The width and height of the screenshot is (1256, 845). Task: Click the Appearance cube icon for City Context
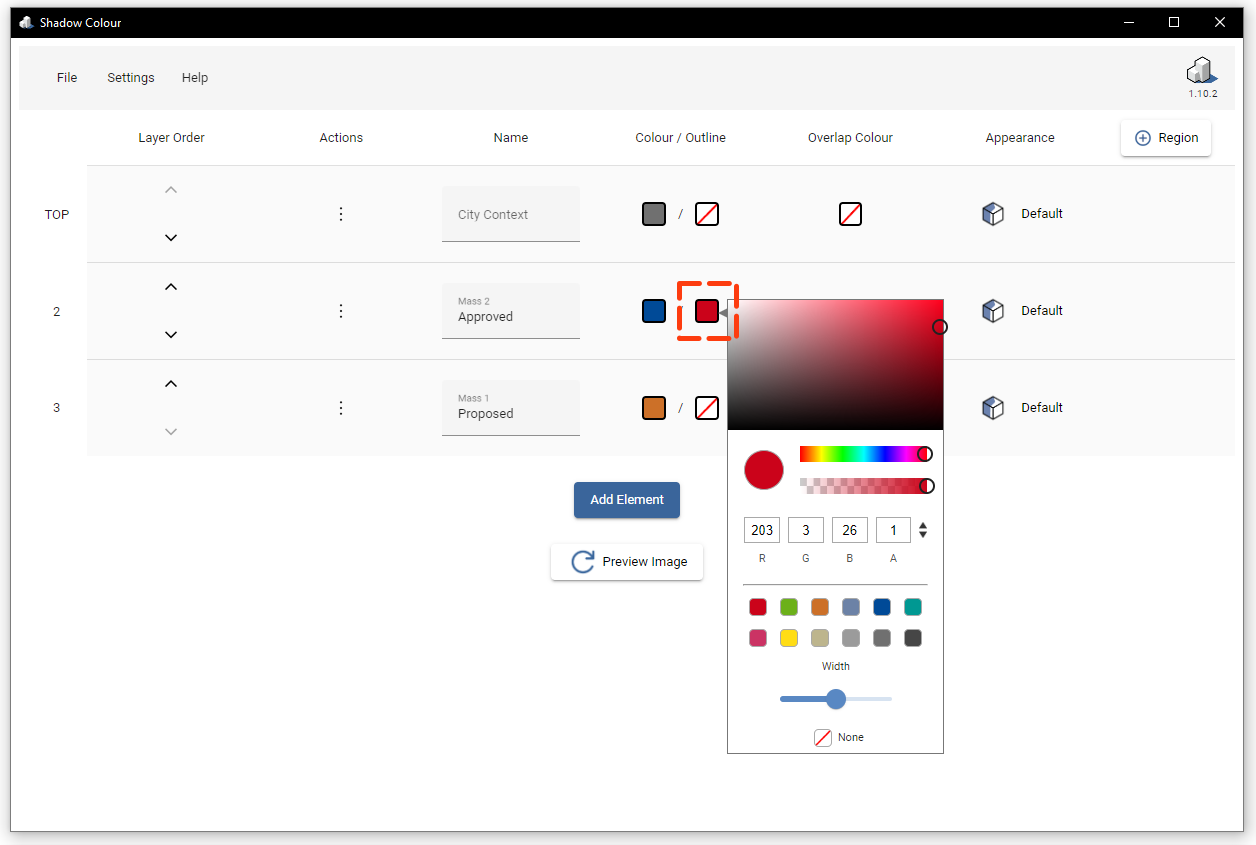click(992, 213)
